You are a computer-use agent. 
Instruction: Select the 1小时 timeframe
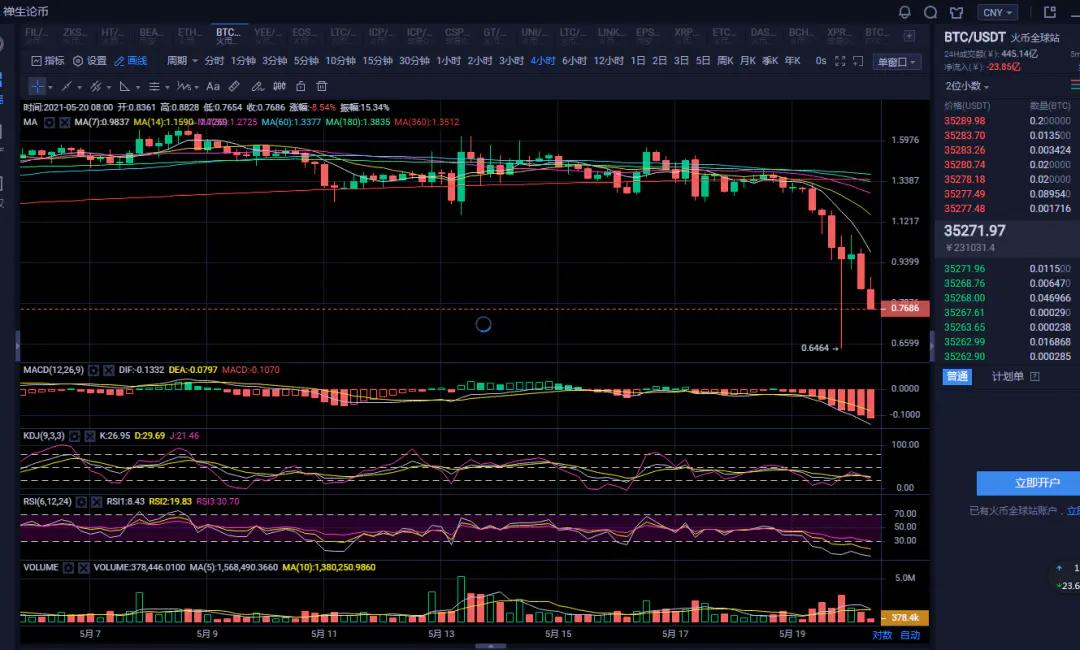tap(448, 61)
